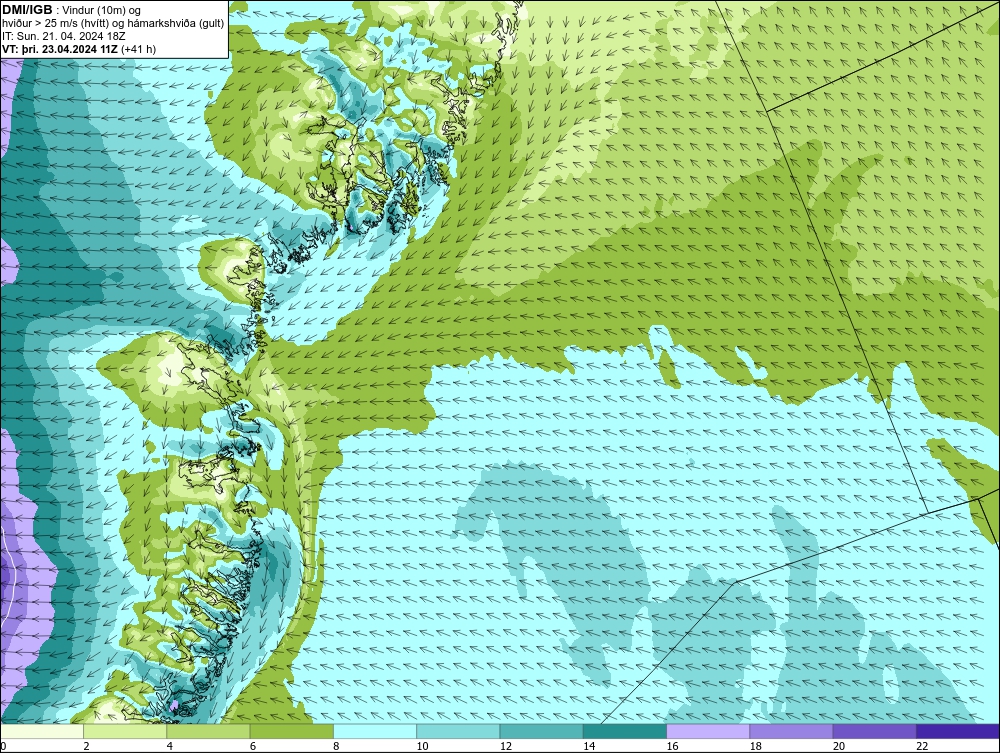This screenshot has width=1000, height=753.
Task: Click the legend label '4'
Action: coord(170,747)
